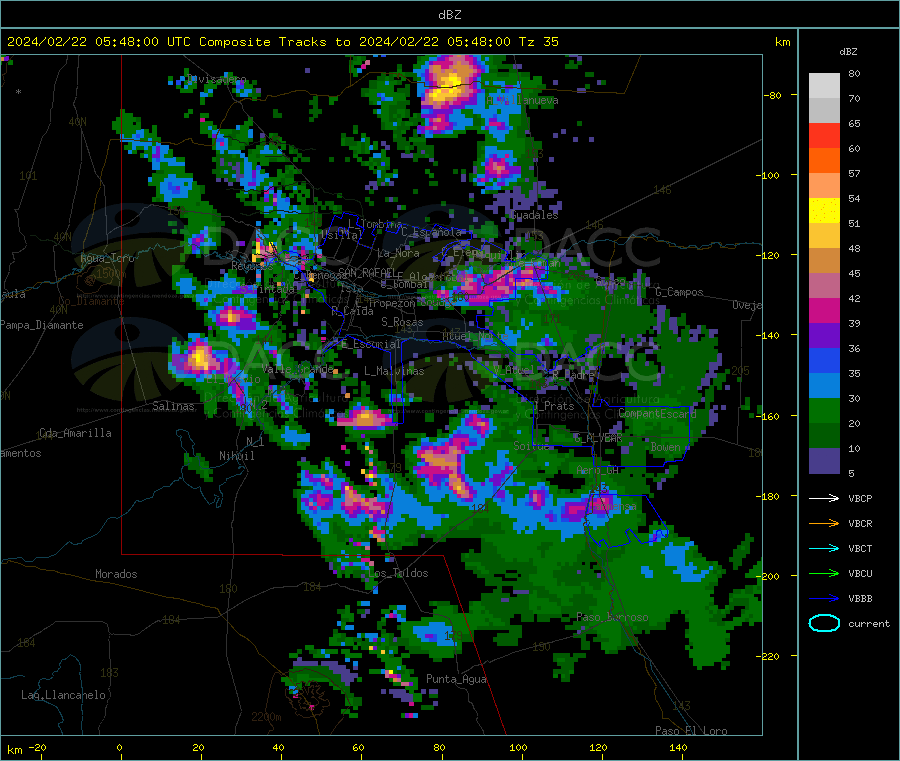900x761 pixels.
Task: Click the green VBCU arrow in legend
Action: pos(824,573)
